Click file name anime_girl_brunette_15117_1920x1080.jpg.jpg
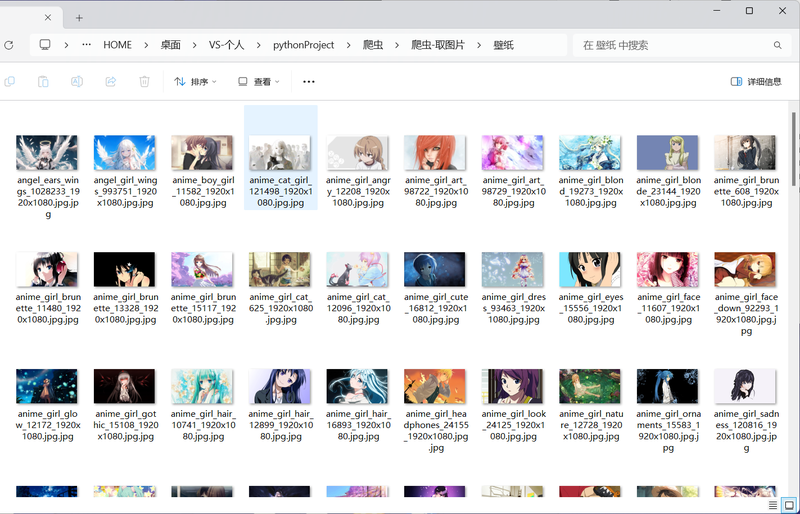800x514 pixels. coord(203,308)
